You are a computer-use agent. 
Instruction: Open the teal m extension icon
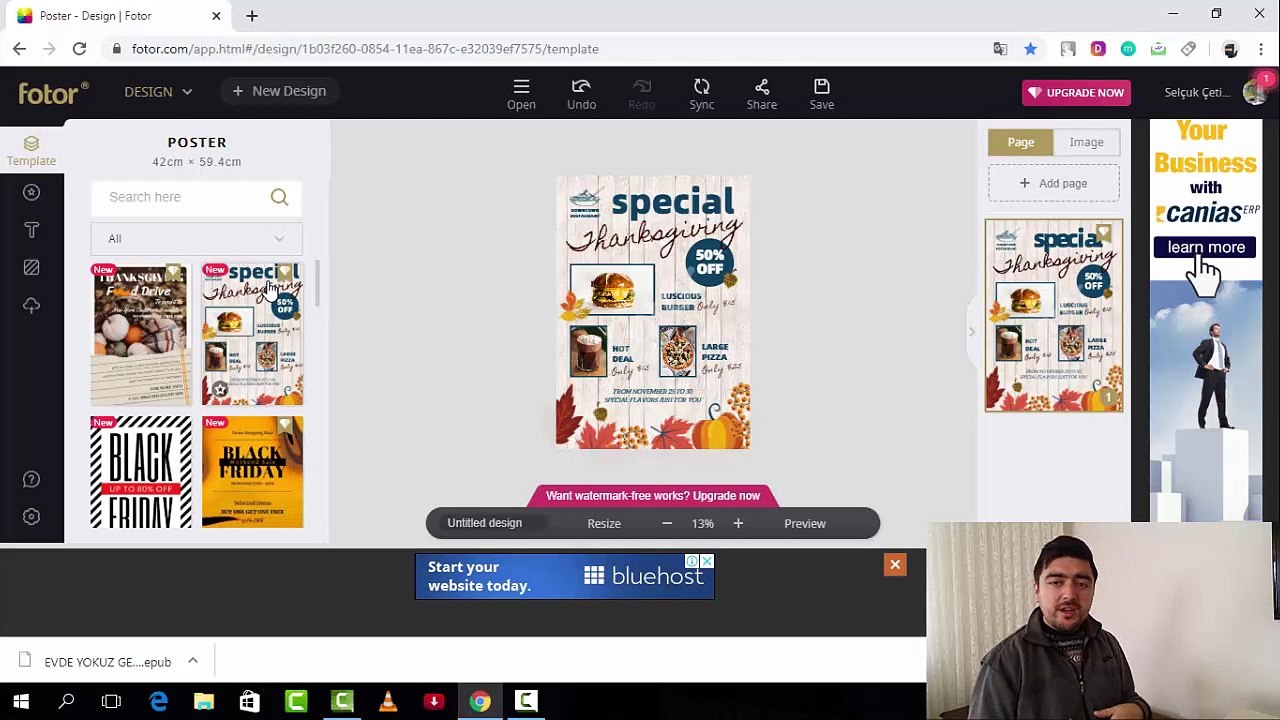pyautogui.click(x=1128, y=49)
